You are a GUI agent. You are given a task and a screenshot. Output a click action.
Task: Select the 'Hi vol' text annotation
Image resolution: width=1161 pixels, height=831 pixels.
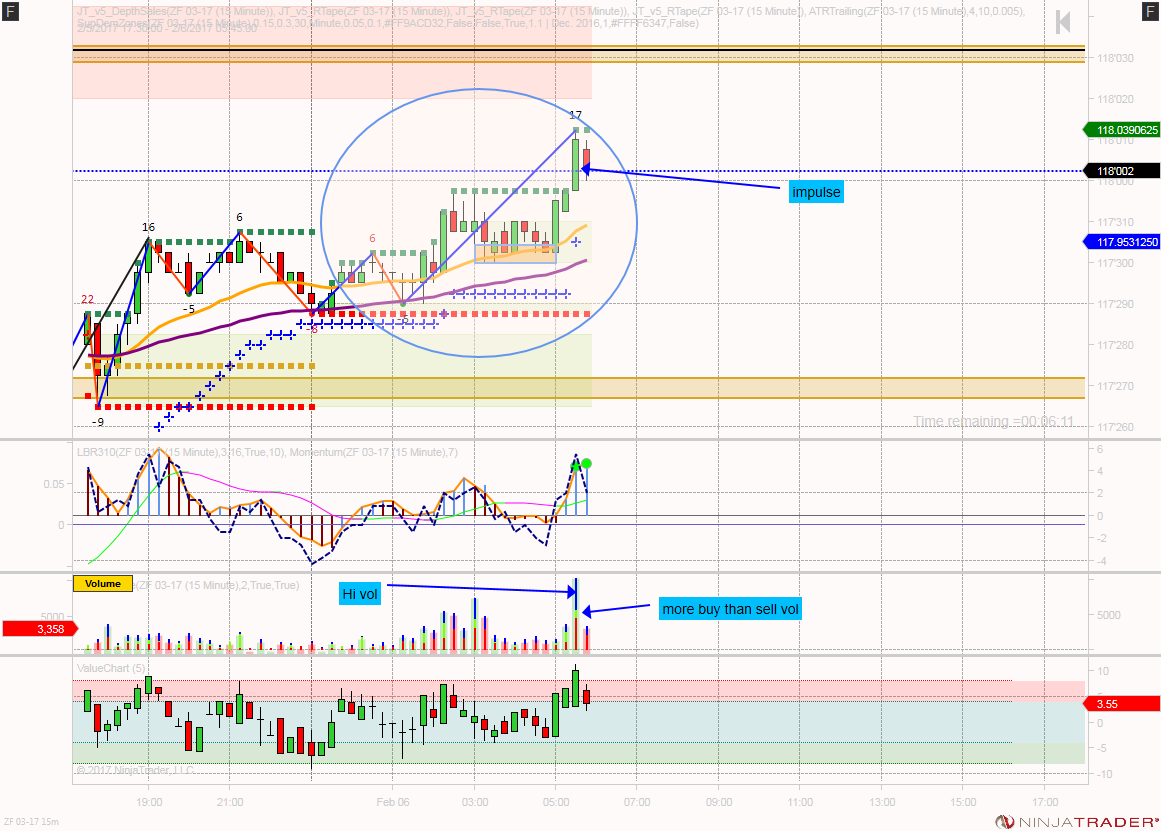click(x=360, y=594)
